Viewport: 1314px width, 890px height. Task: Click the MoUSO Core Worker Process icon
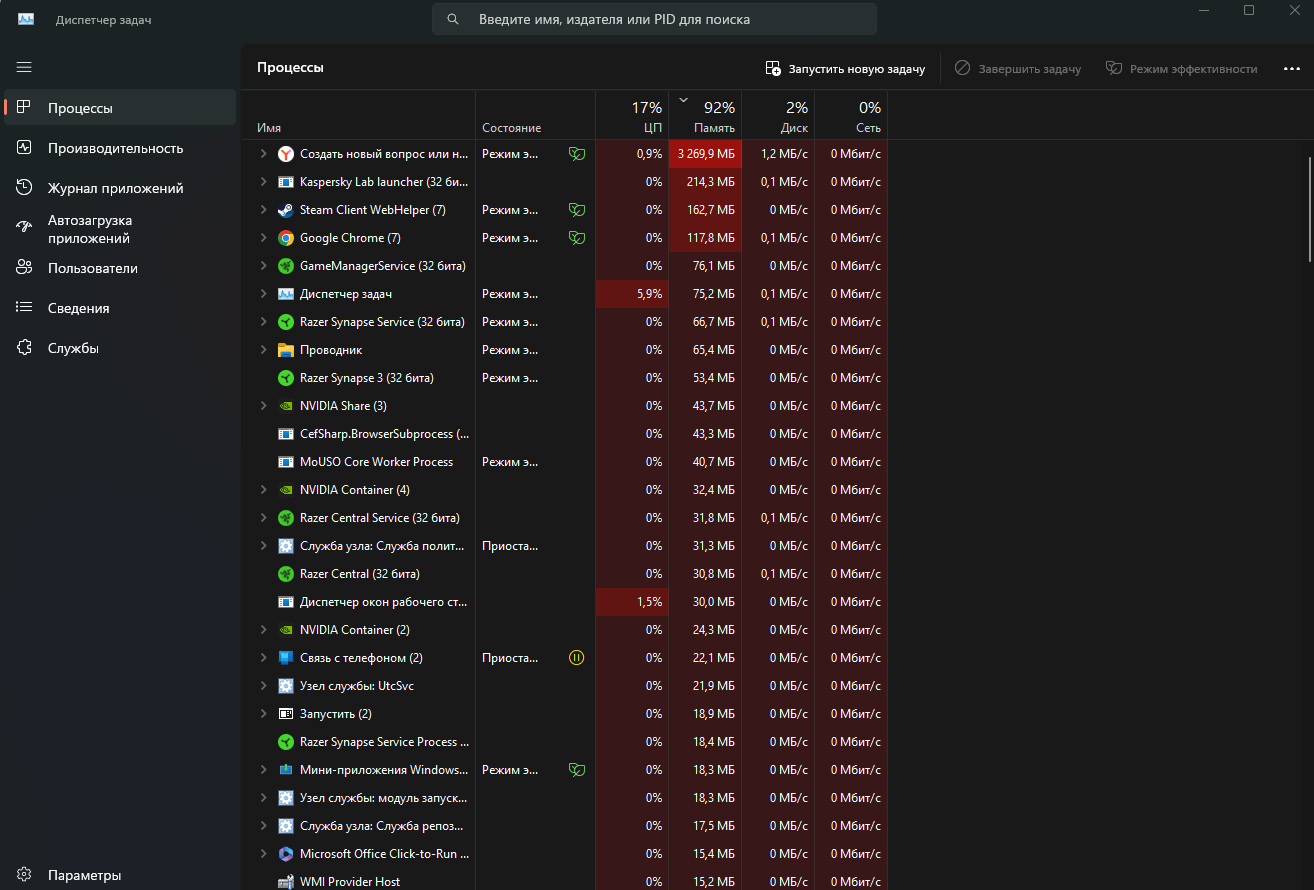pos(286,462)
